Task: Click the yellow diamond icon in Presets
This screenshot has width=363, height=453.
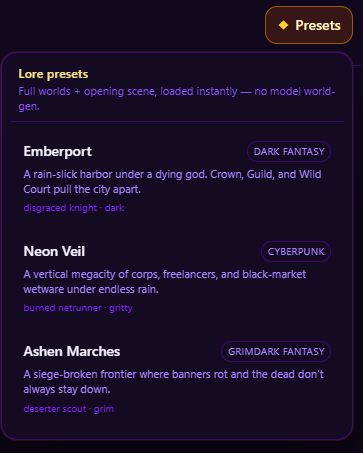Action: coord(283,25)
